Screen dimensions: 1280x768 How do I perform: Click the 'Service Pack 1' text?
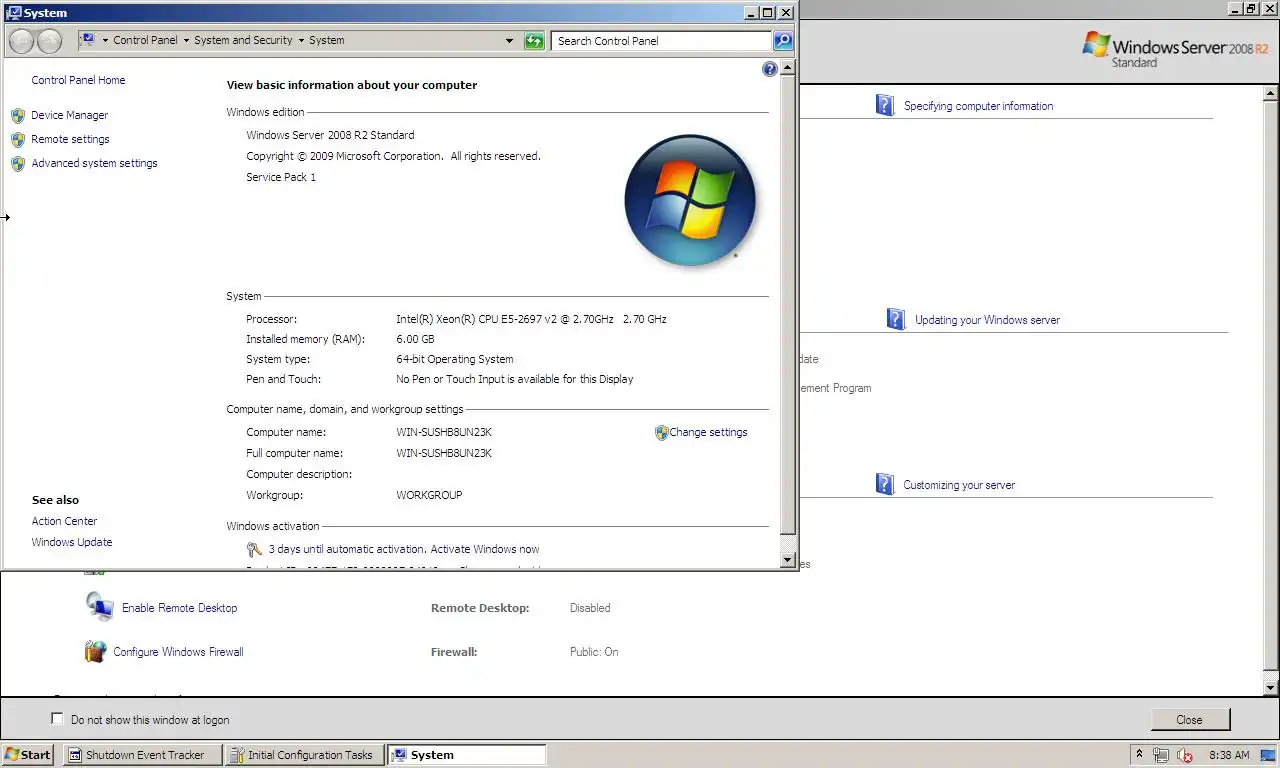(x=281, y=177)
